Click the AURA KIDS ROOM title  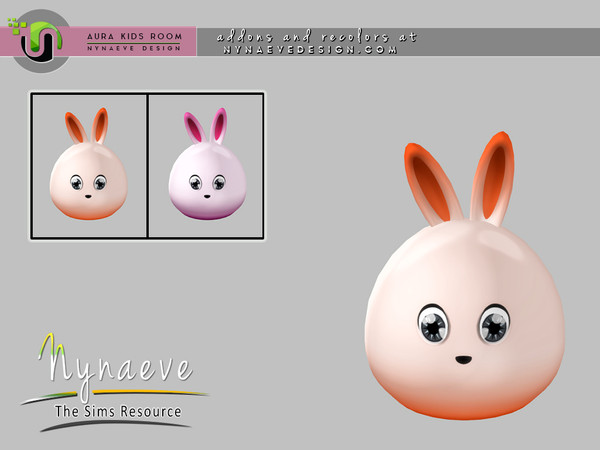(135, 36)
